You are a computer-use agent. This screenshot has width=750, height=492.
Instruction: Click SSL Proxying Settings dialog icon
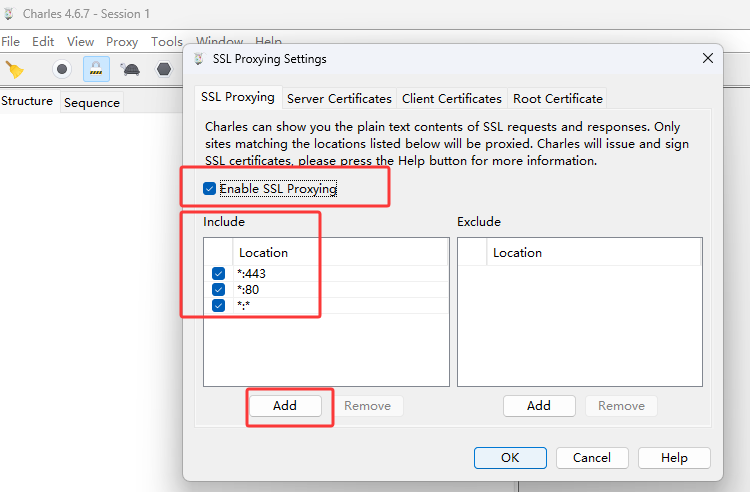[x=199, y=59]
